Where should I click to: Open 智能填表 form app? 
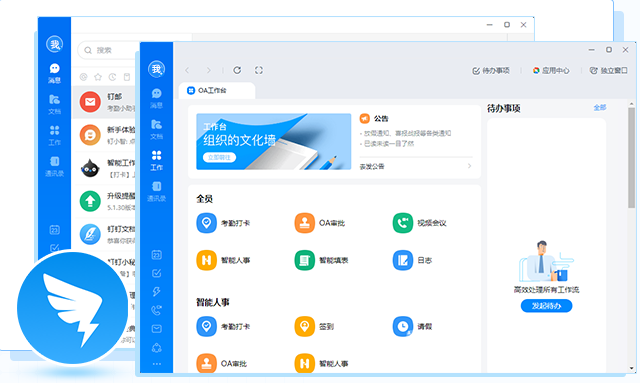321,260
